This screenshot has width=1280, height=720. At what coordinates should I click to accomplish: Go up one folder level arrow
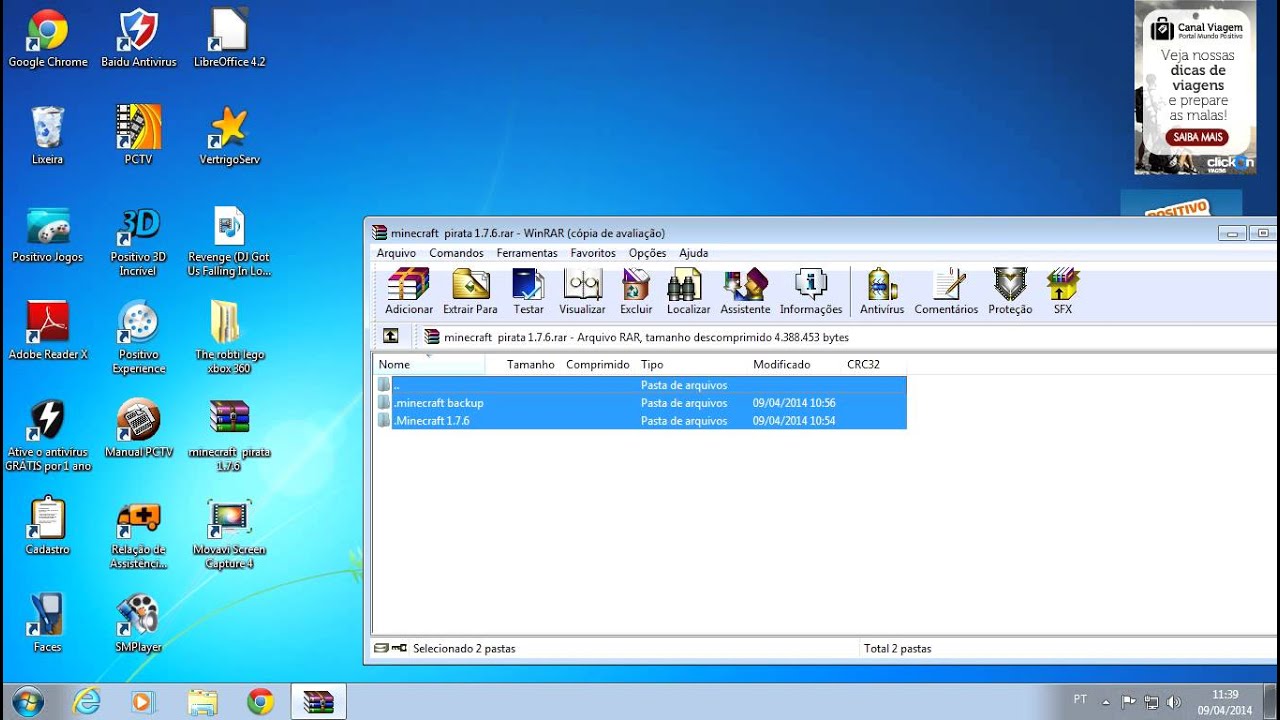pyautogui.click(x=390, y=337)
